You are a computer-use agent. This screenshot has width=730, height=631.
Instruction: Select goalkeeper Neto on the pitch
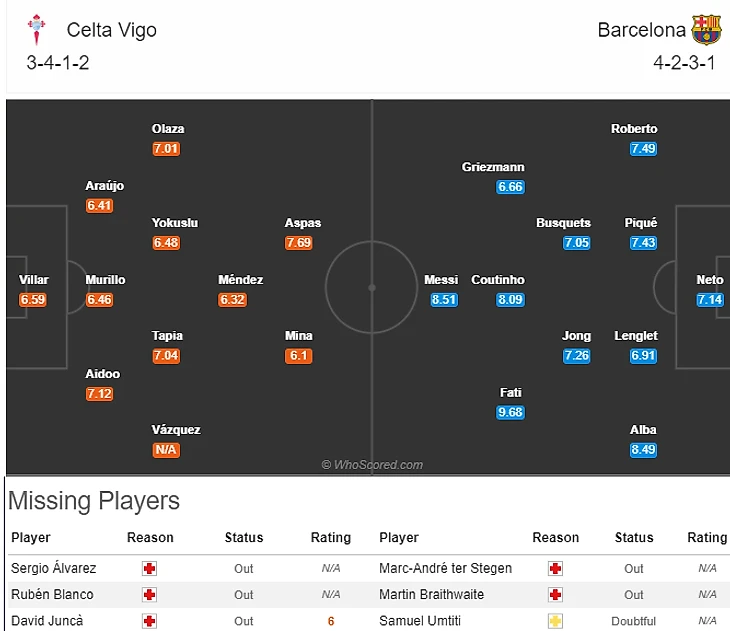710,280
